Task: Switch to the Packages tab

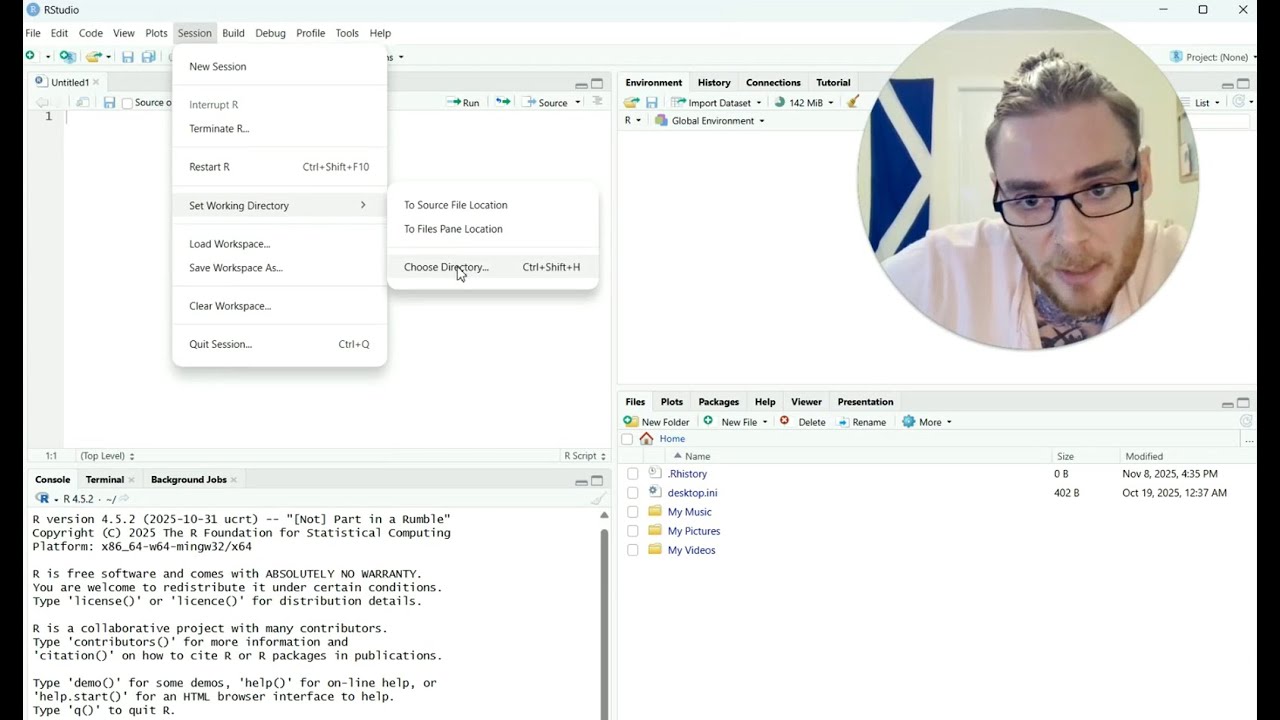Action: [718, 402]
